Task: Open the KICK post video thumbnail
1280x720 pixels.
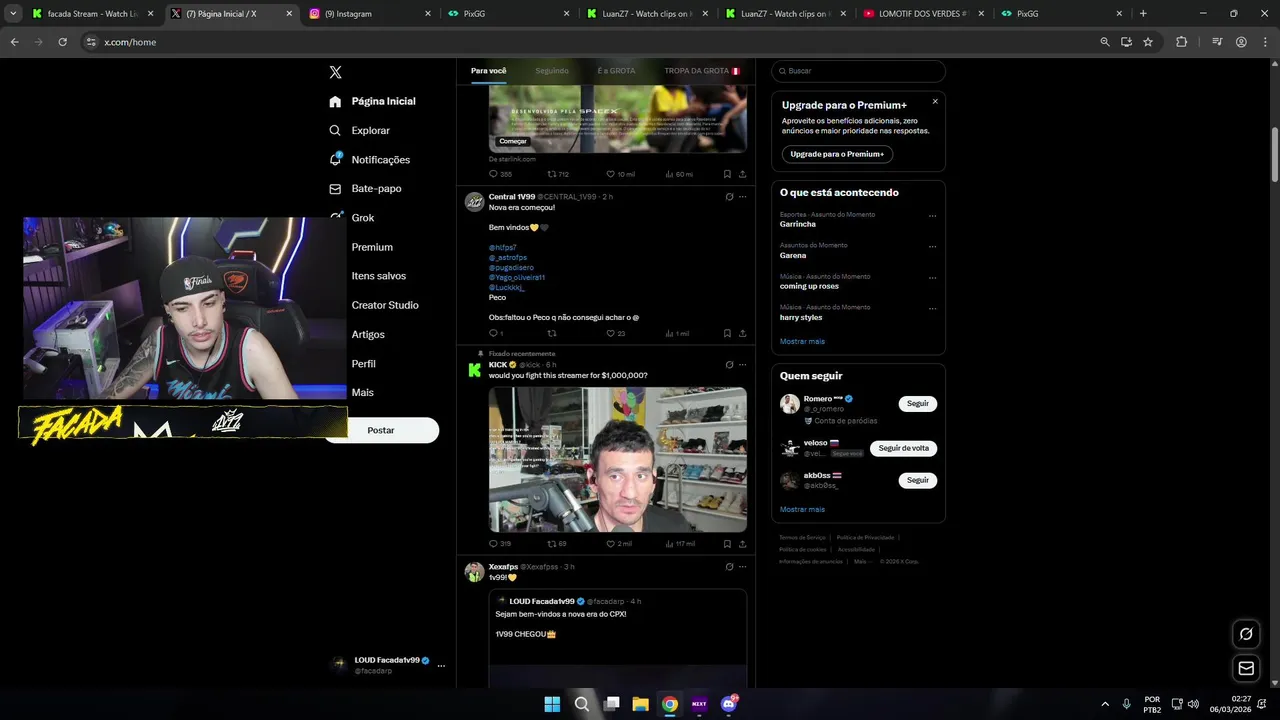Action: pos(617,459)
